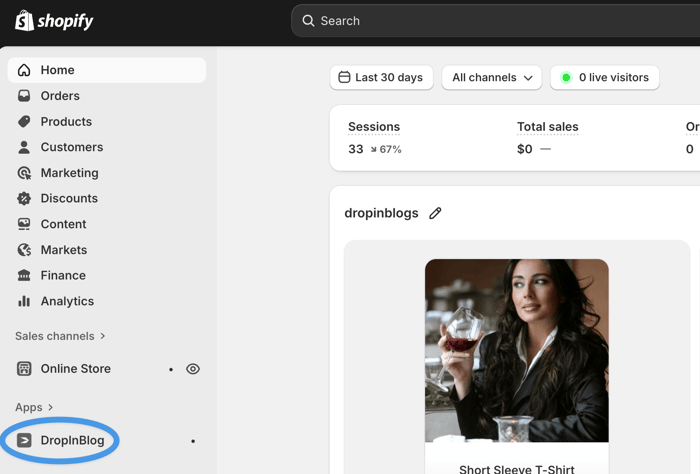This screenshot has height=474, width=700.
Task: Open the All channels dropdown
Action: [x=492, y=78]
